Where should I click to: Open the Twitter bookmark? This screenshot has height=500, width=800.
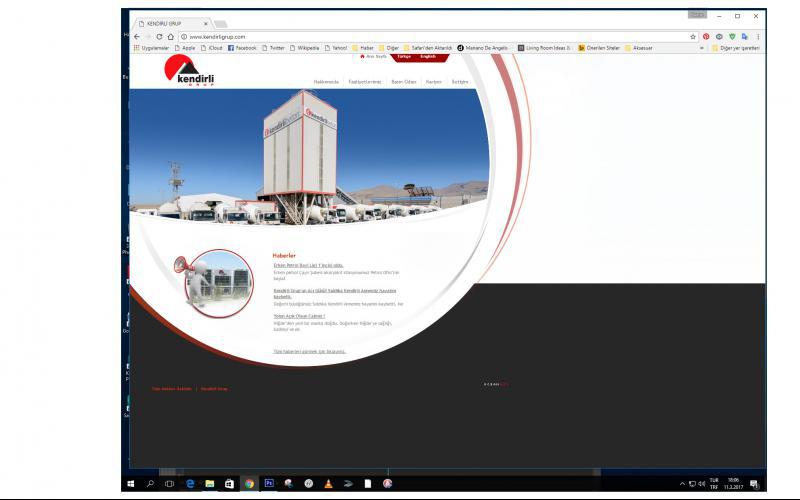point(273,48)
